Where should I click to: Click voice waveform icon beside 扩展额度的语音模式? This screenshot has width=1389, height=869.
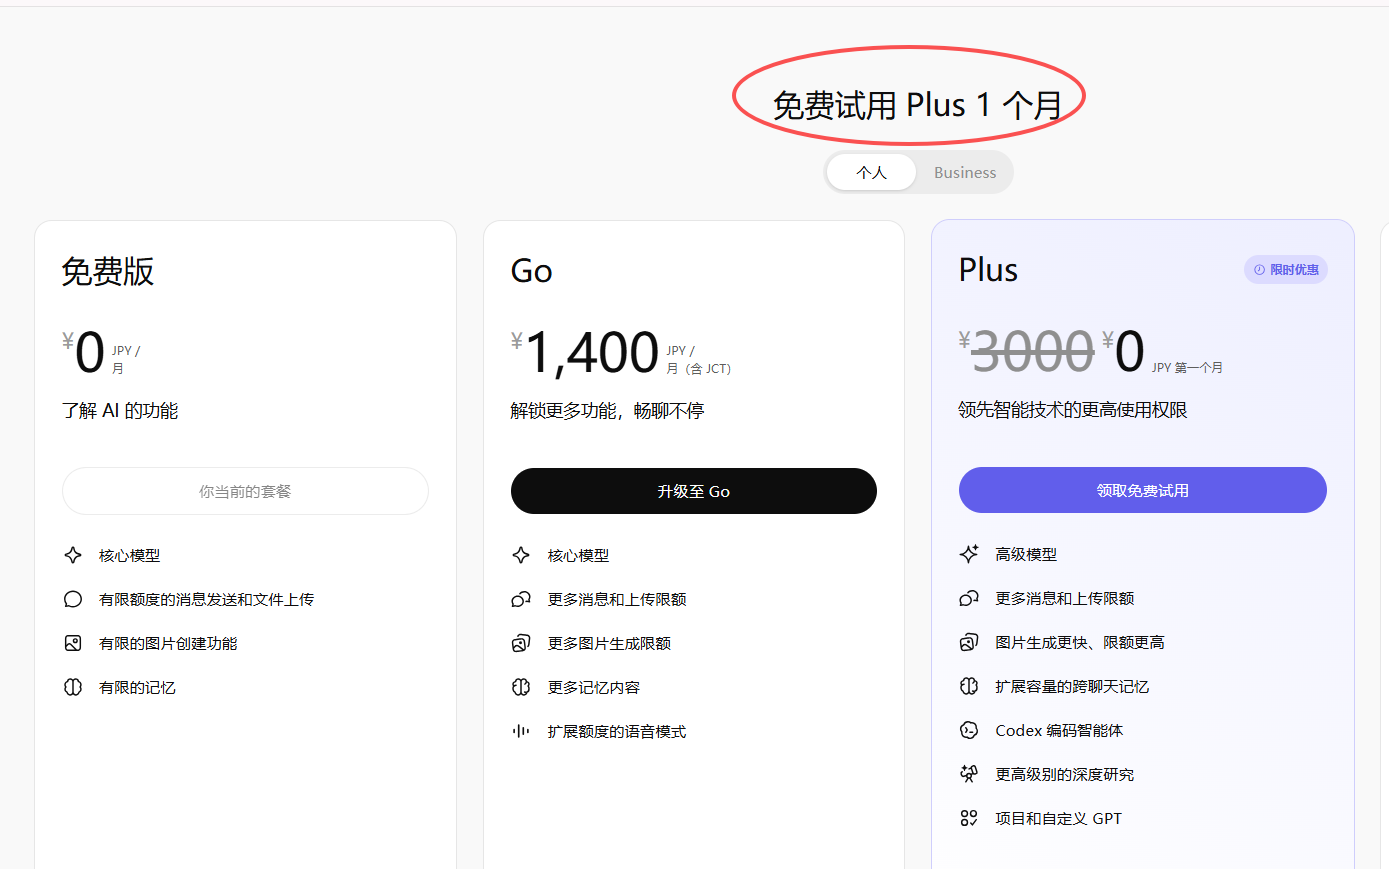pyautogui.click(x=521, y=731)
